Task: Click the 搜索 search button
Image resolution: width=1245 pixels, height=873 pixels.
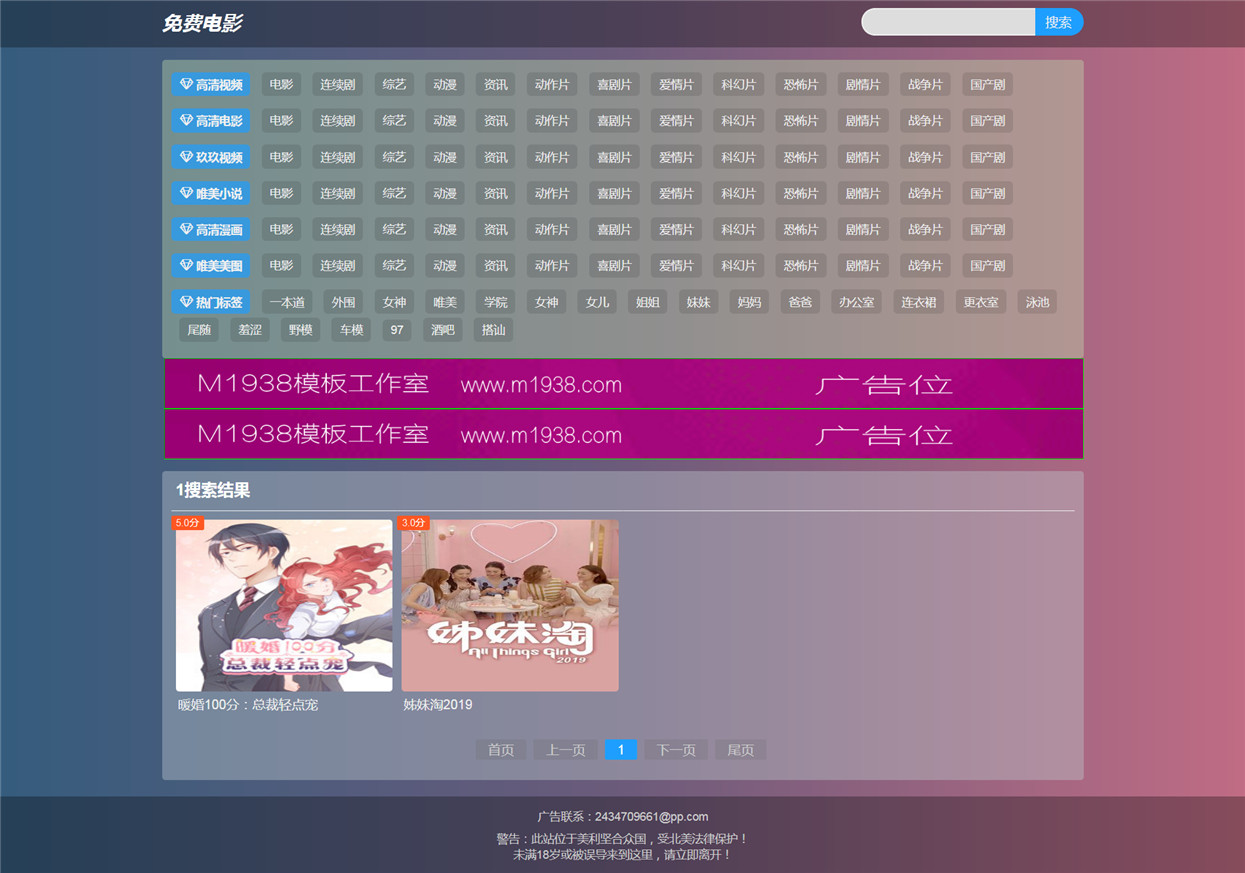Action: [1059, 22]
